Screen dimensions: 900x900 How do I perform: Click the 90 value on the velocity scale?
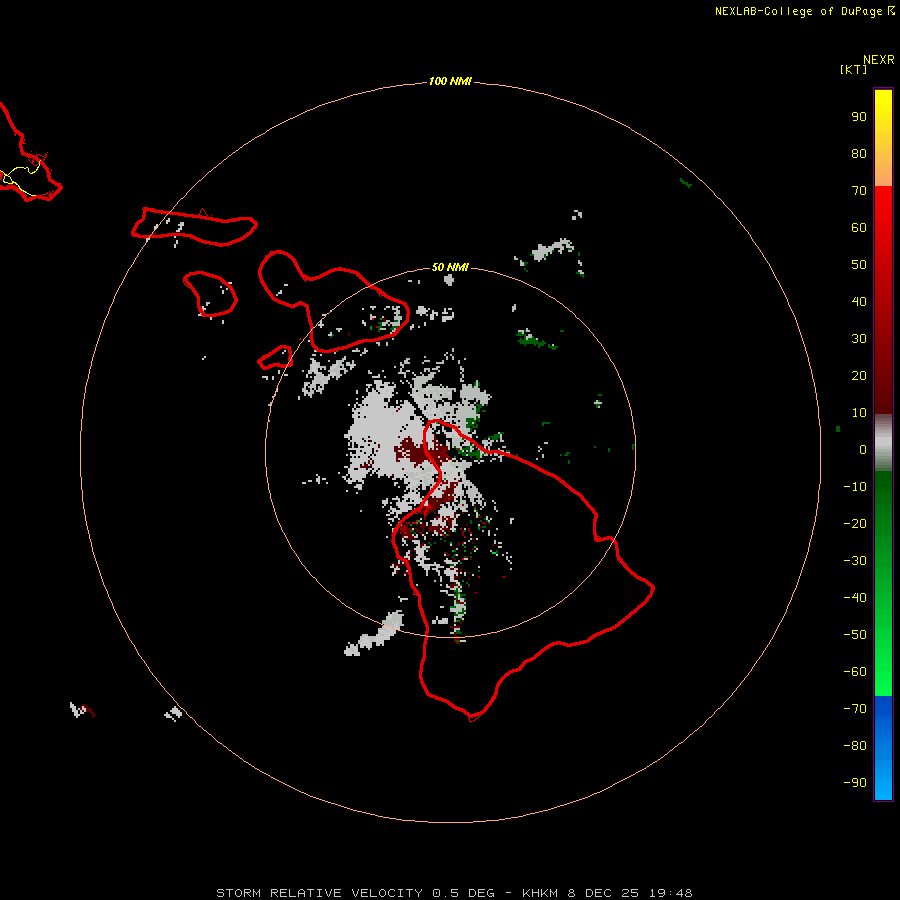[x=859, y=117]
